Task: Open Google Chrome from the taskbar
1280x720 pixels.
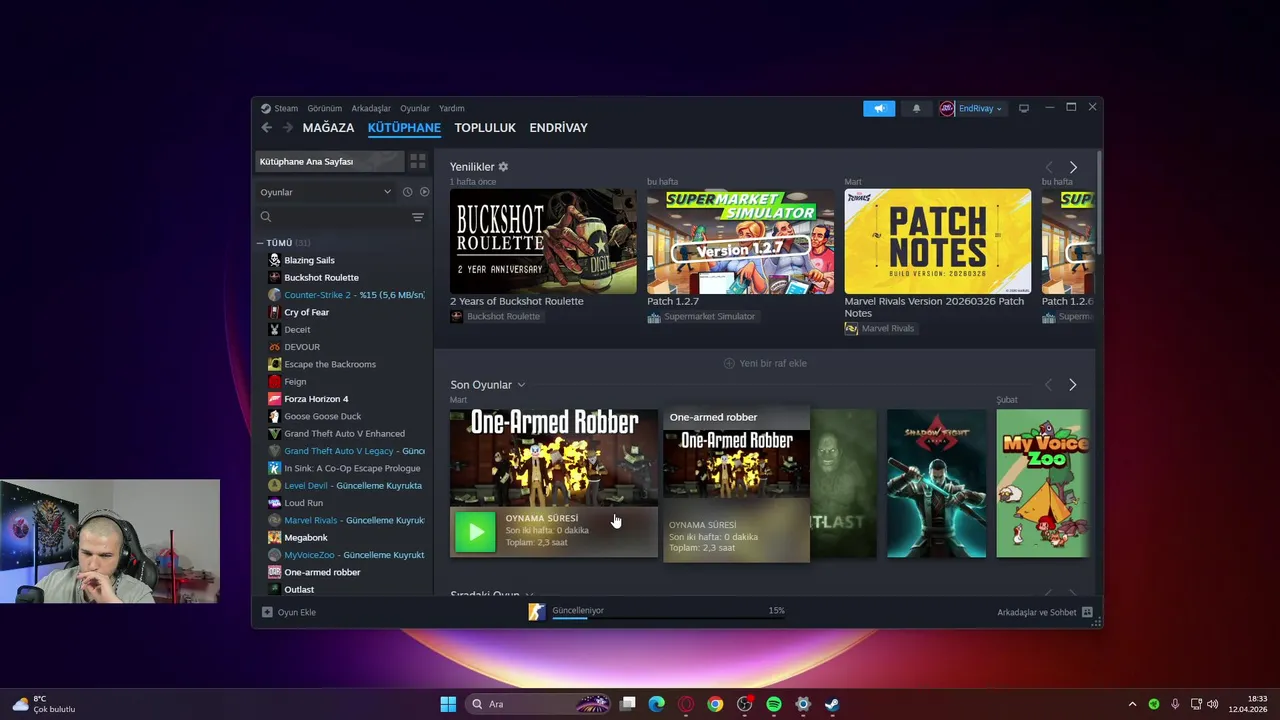Action: (715, 704)
